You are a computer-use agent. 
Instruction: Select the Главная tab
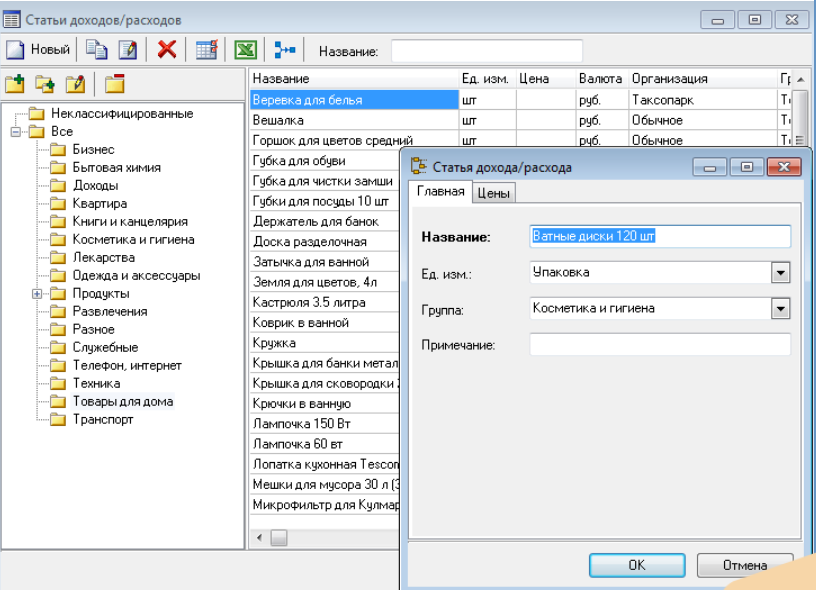pyautogui.click(x=440, y=192)
